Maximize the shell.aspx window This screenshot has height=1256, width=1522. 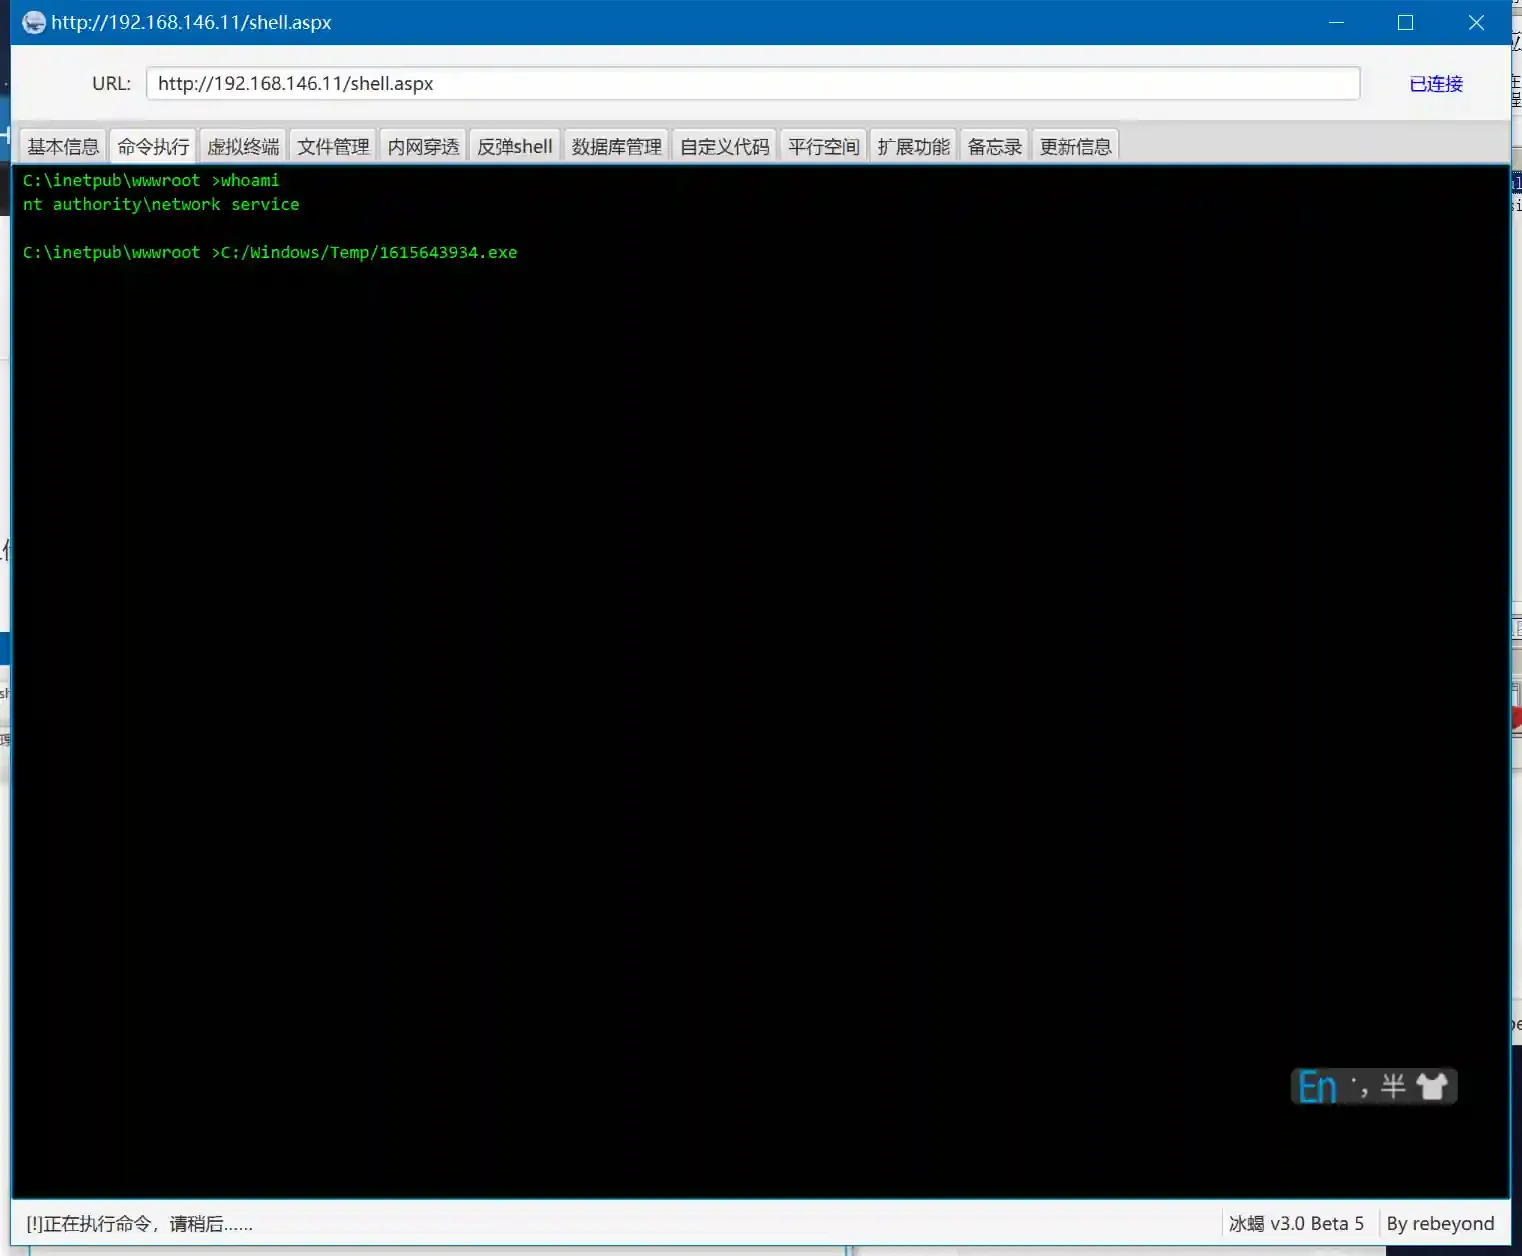click(x=1405, y=22)
